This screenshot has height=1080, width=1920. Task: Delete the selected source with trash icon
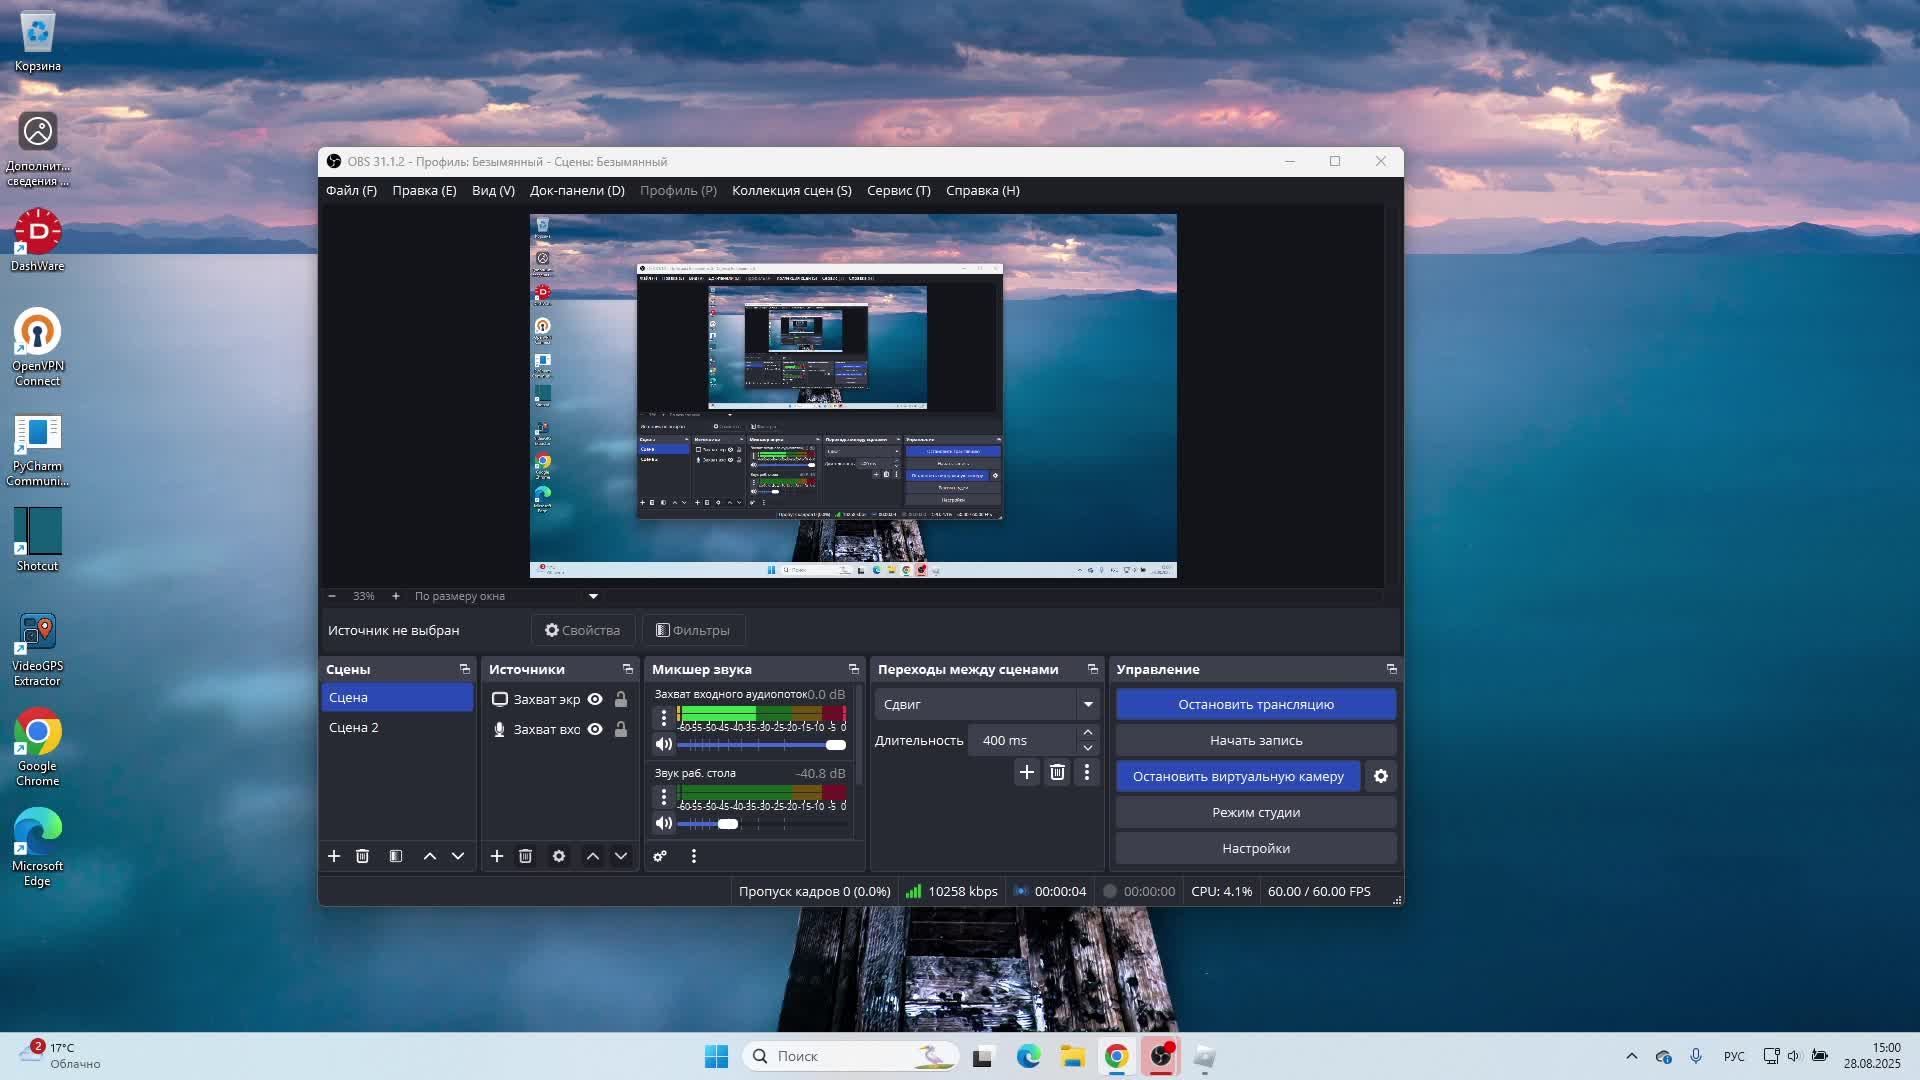click(x=525, y=856)
